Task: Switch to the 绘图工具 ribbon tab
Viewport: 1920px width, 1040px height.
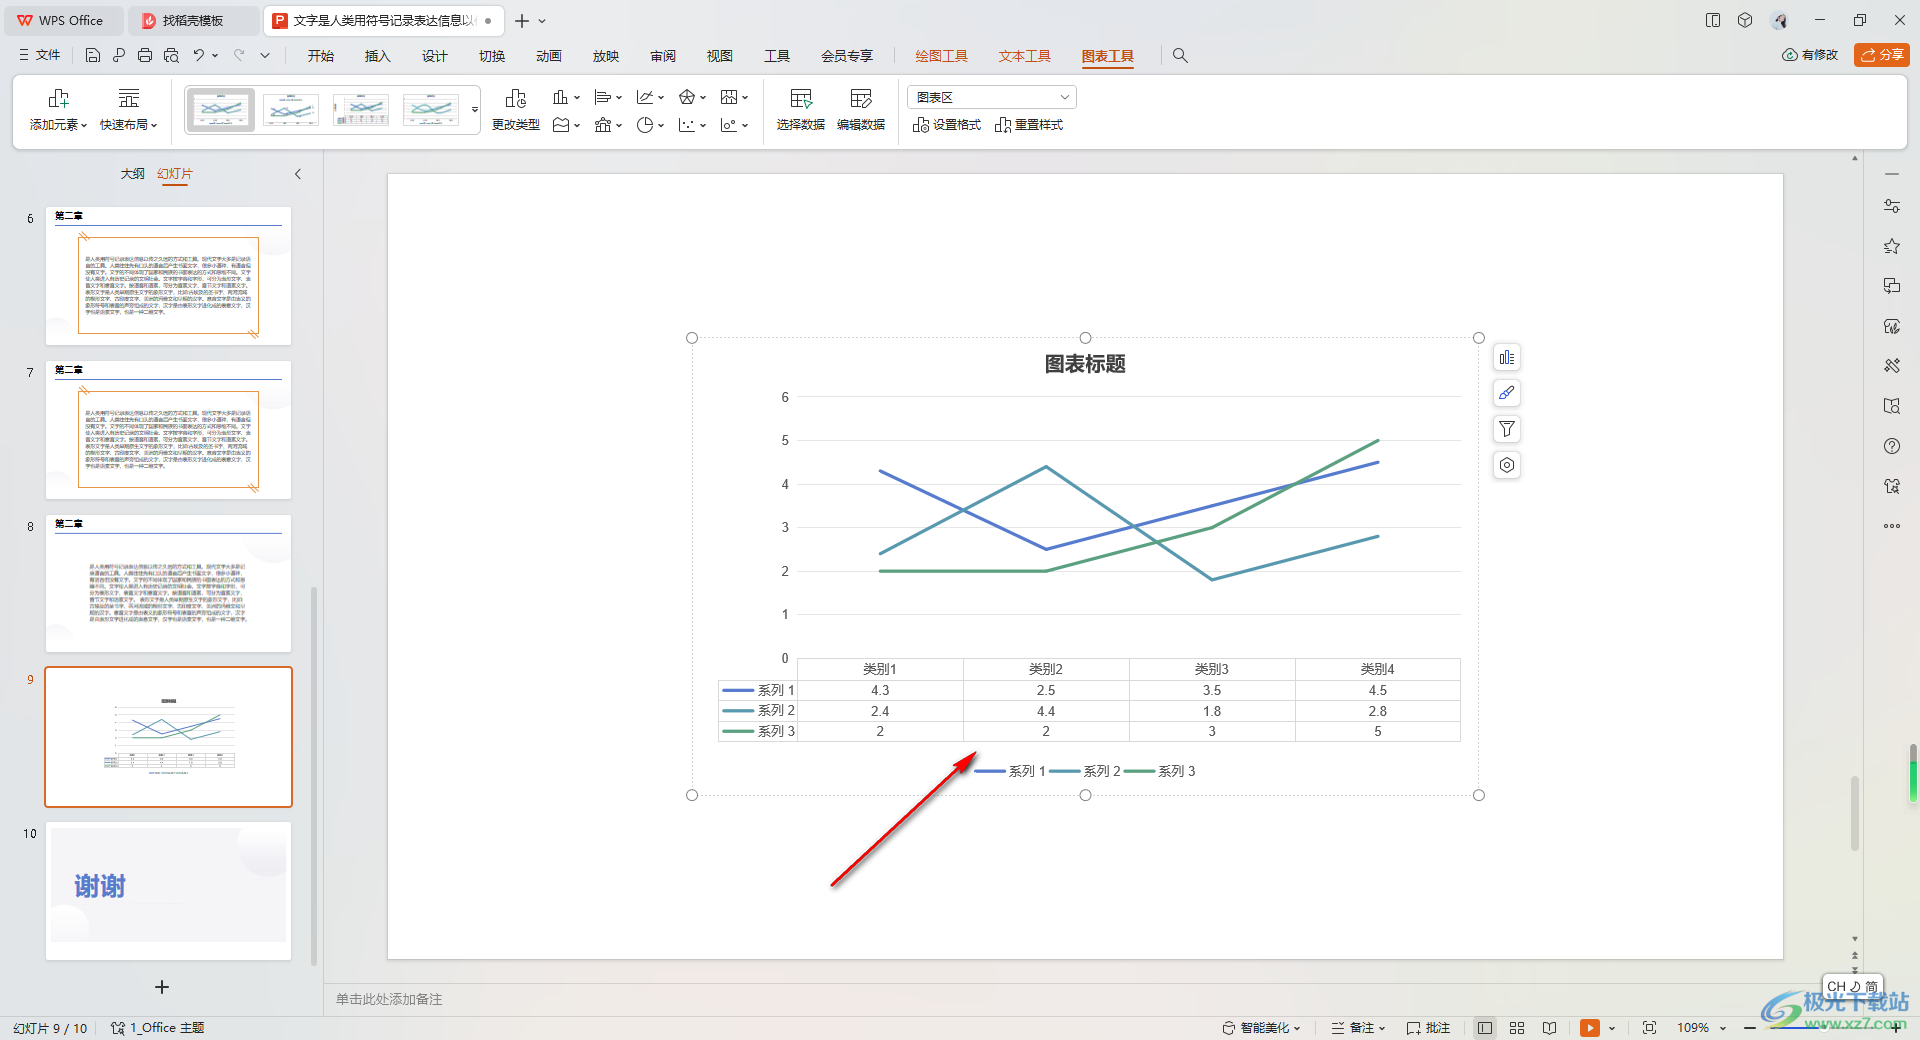Action: [x=942, y=56]
